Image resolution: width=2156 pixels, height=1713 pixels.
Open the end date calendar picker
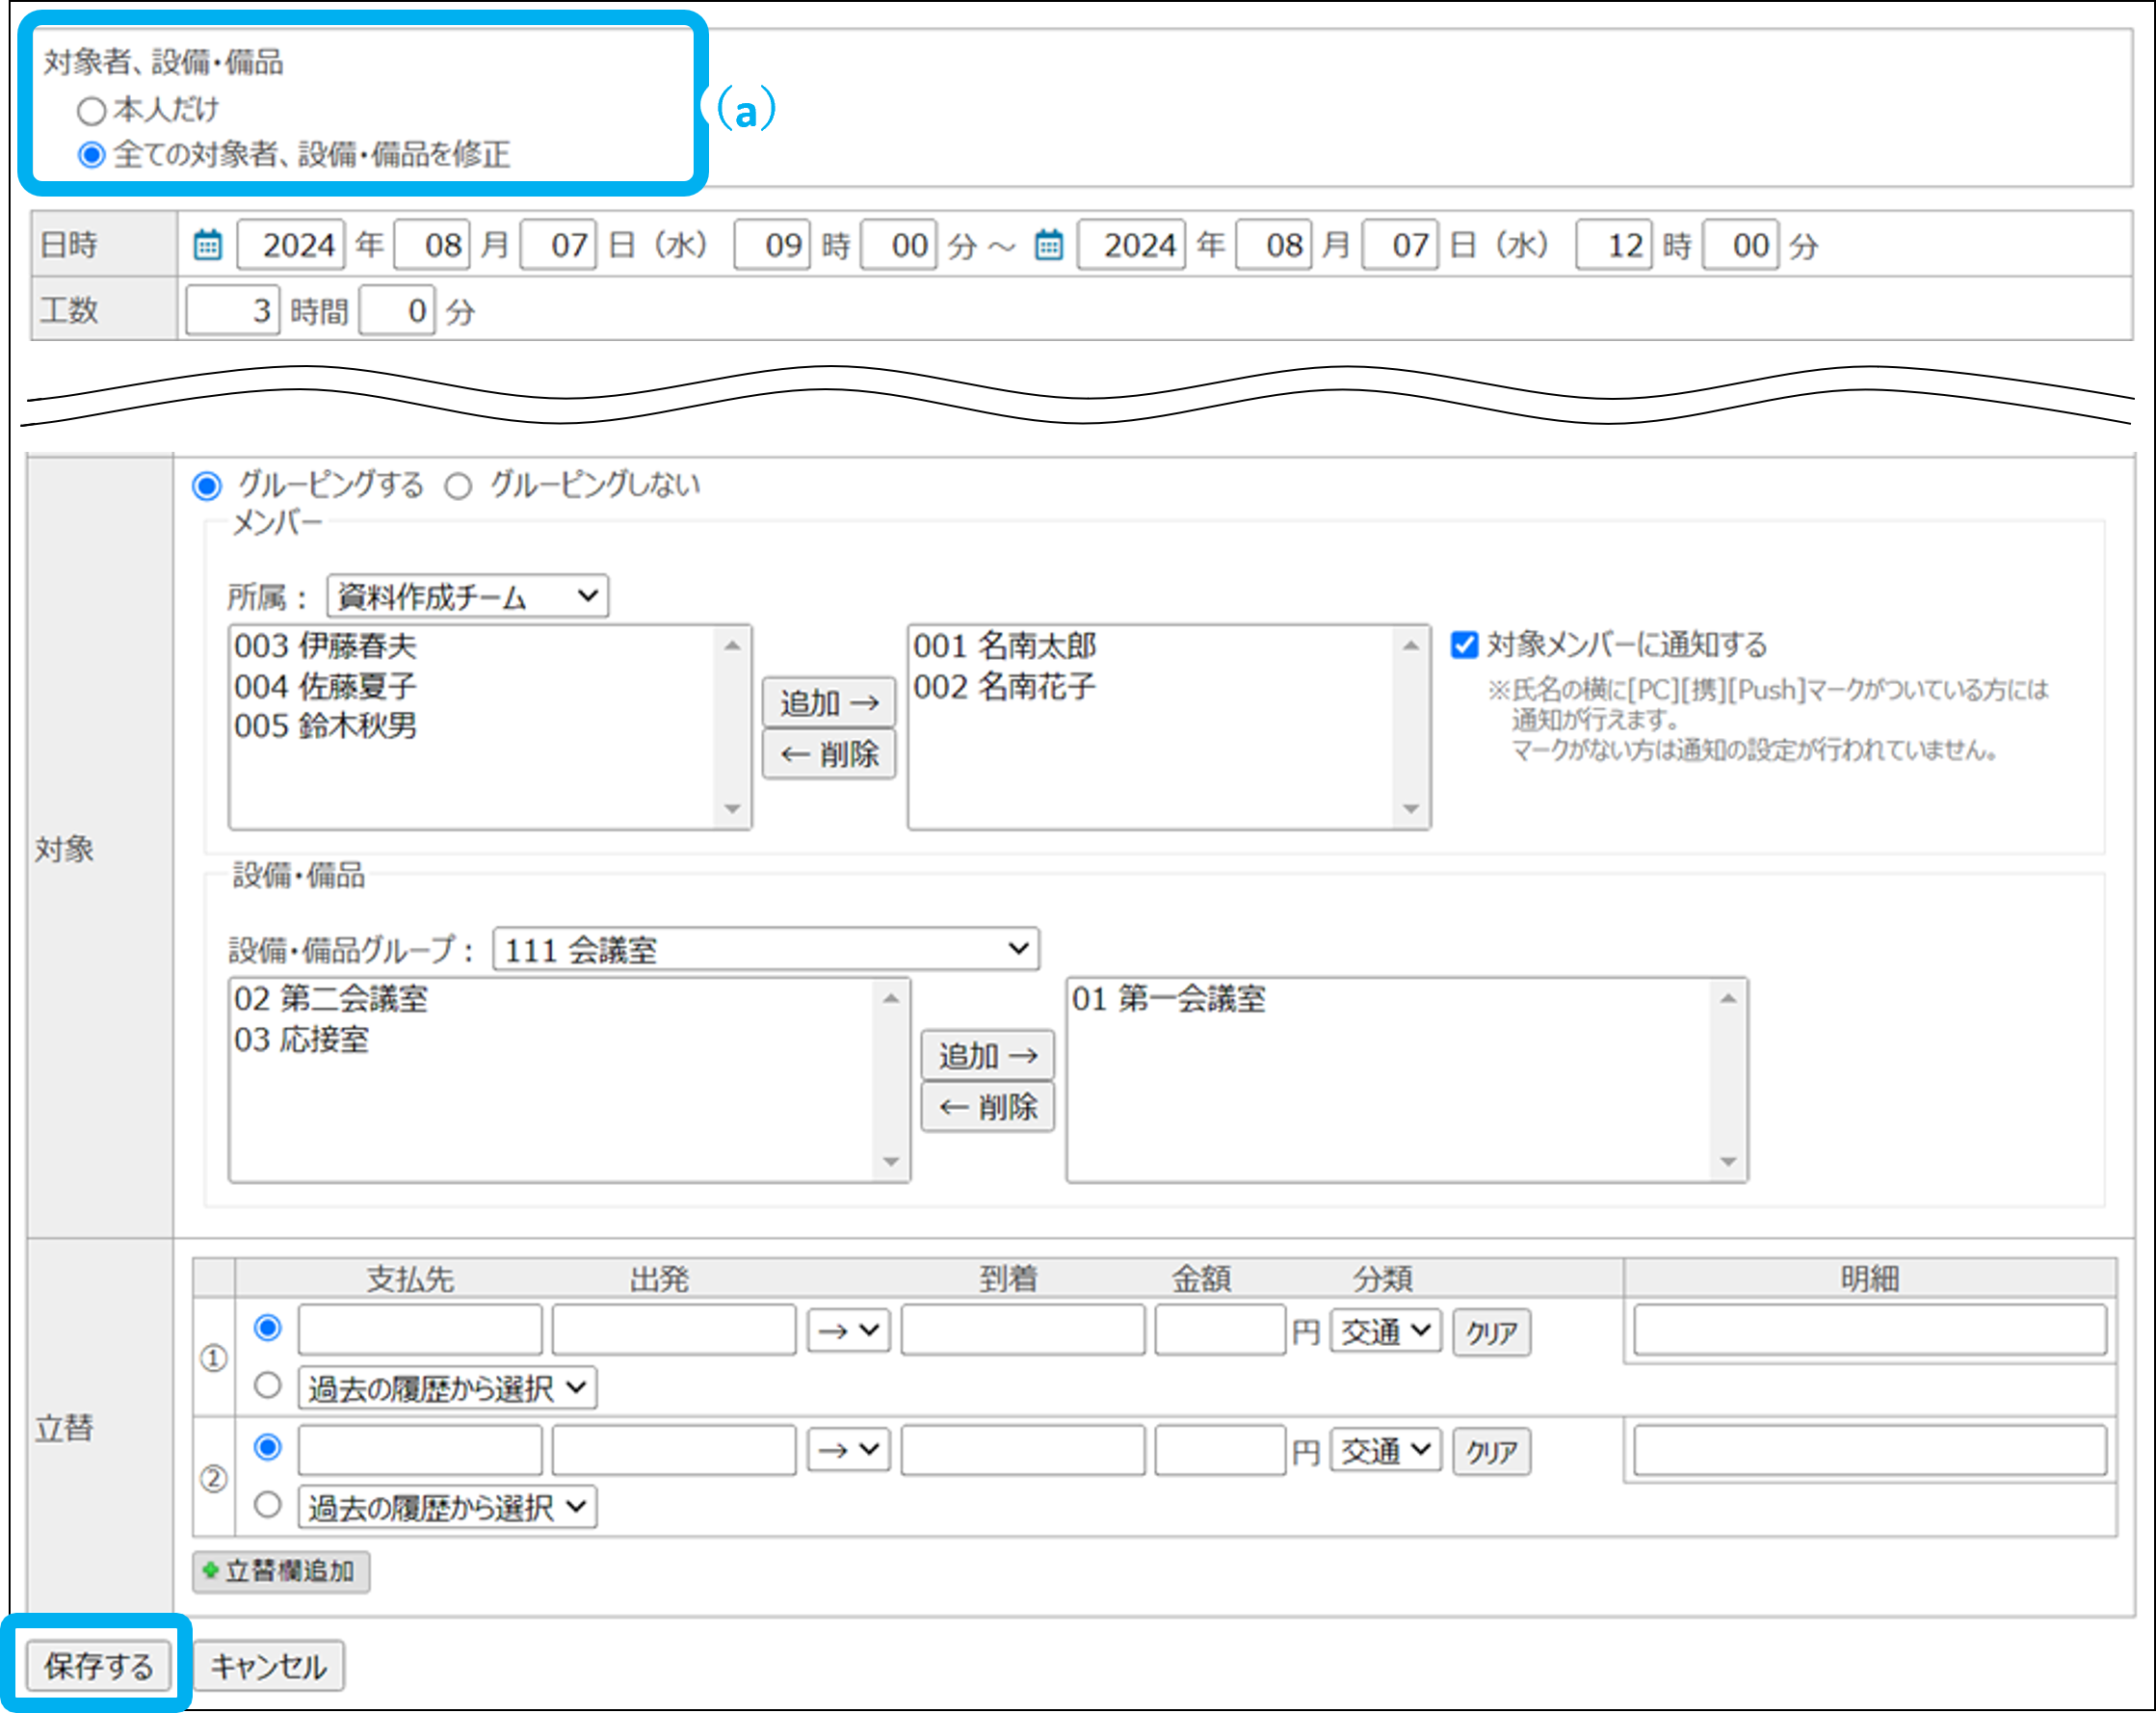click(x=1048, y=245)
